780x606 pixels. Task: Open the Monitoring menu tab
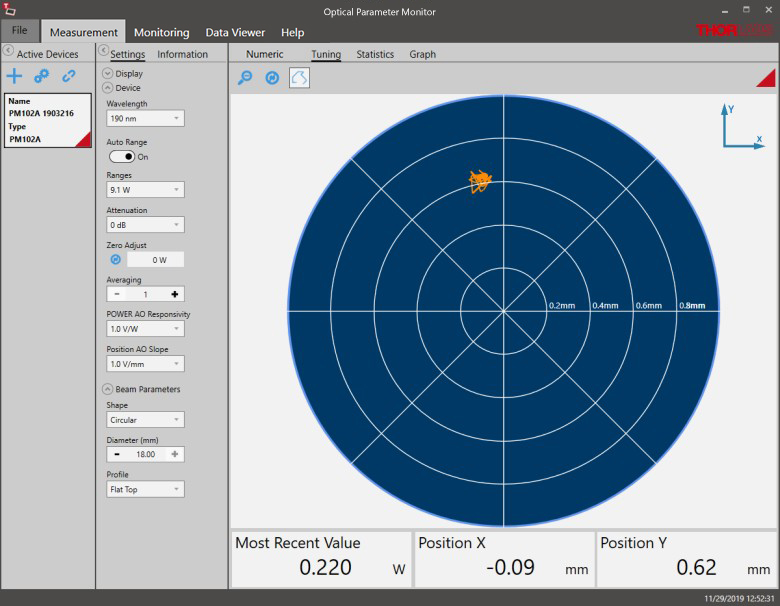click(x=161, y=32)
